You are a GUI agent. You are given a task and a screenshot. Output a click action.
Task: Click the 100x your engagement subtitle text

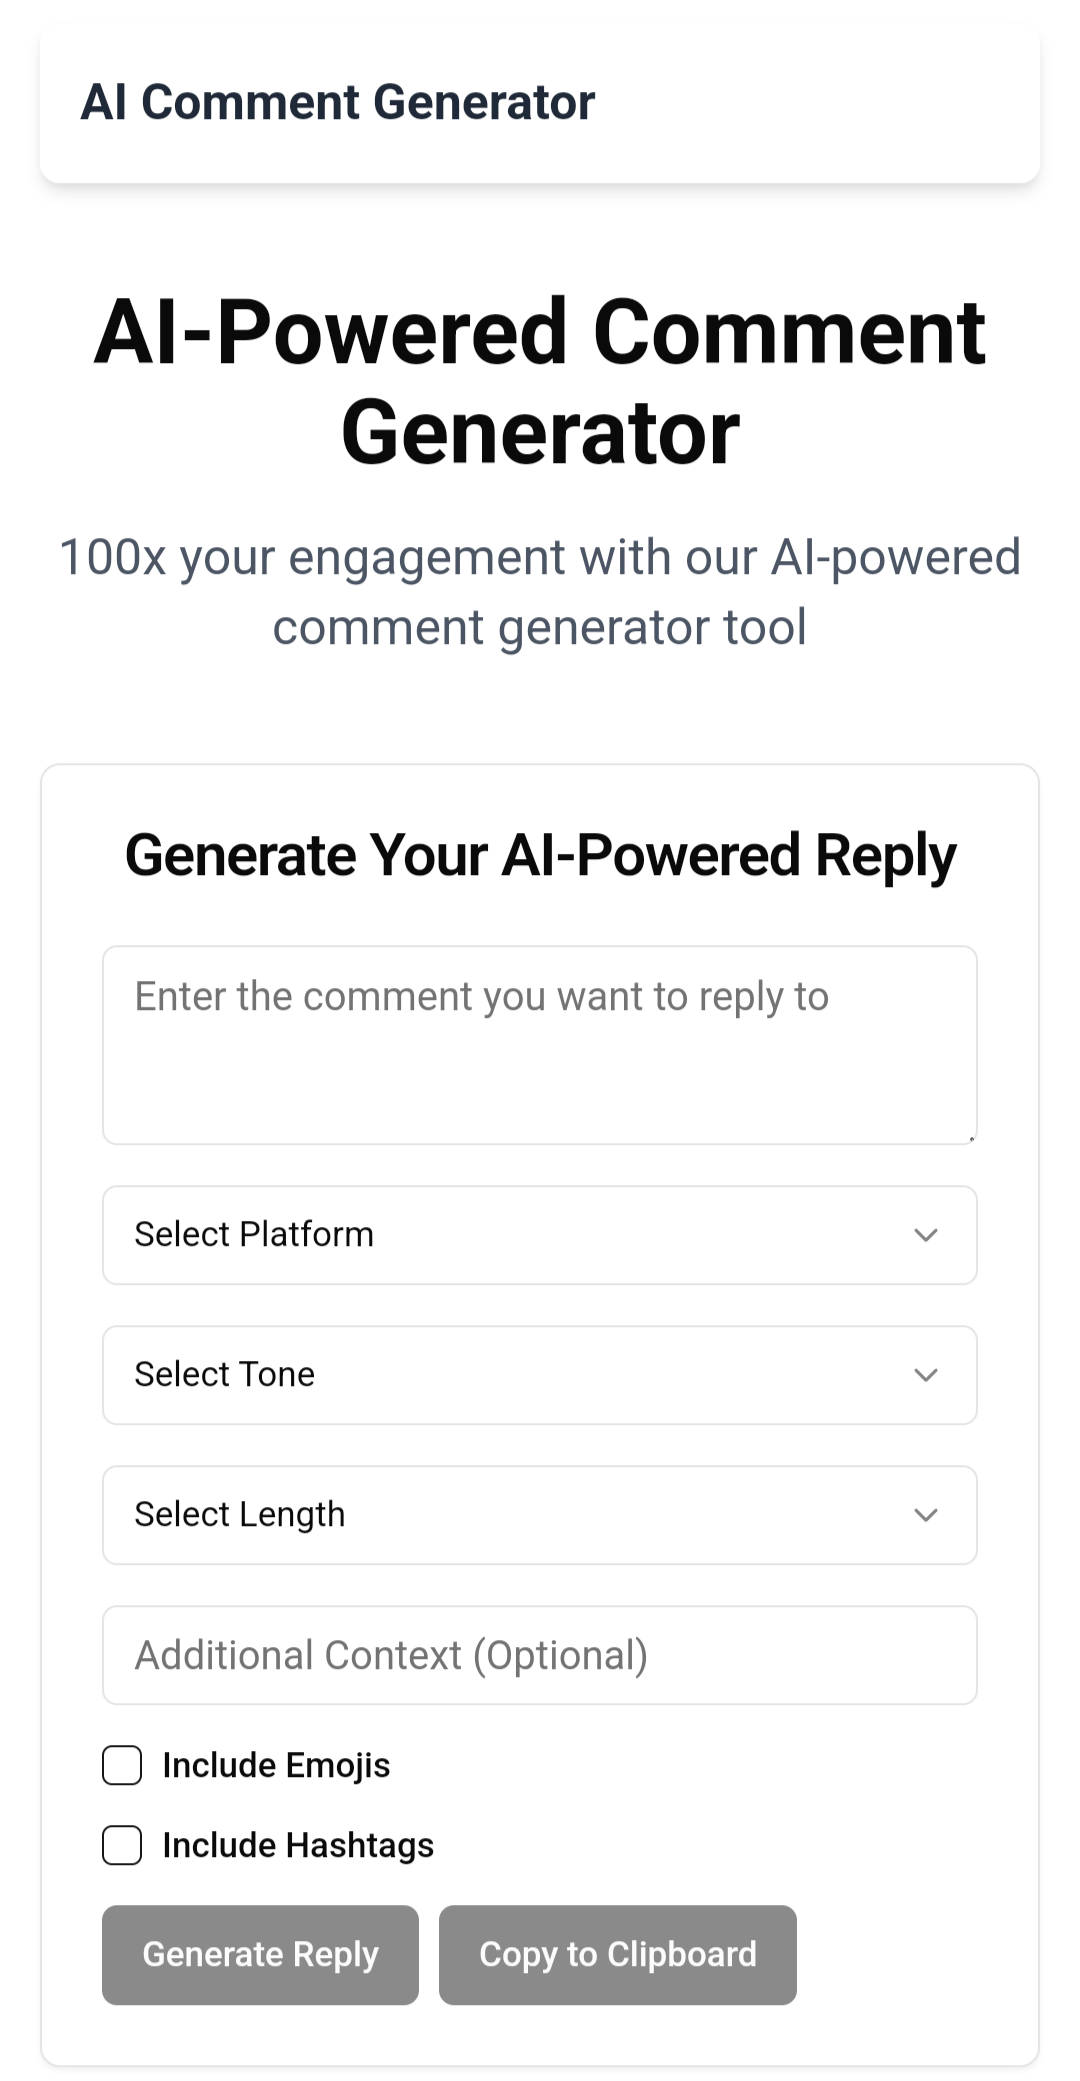540,592
